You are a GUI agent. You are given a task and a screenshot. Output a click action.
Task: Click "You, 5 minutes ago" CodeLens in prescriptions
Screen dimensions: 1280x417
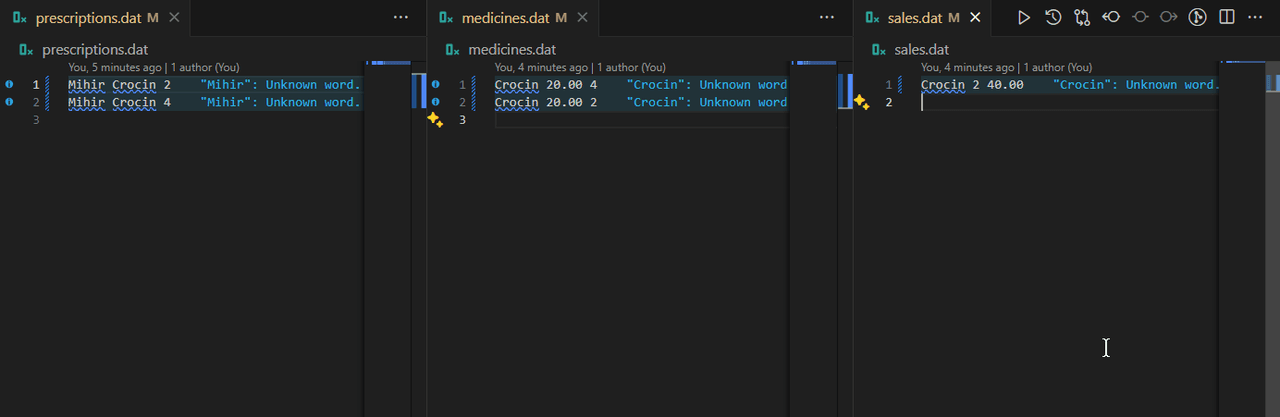coord(116,67)
